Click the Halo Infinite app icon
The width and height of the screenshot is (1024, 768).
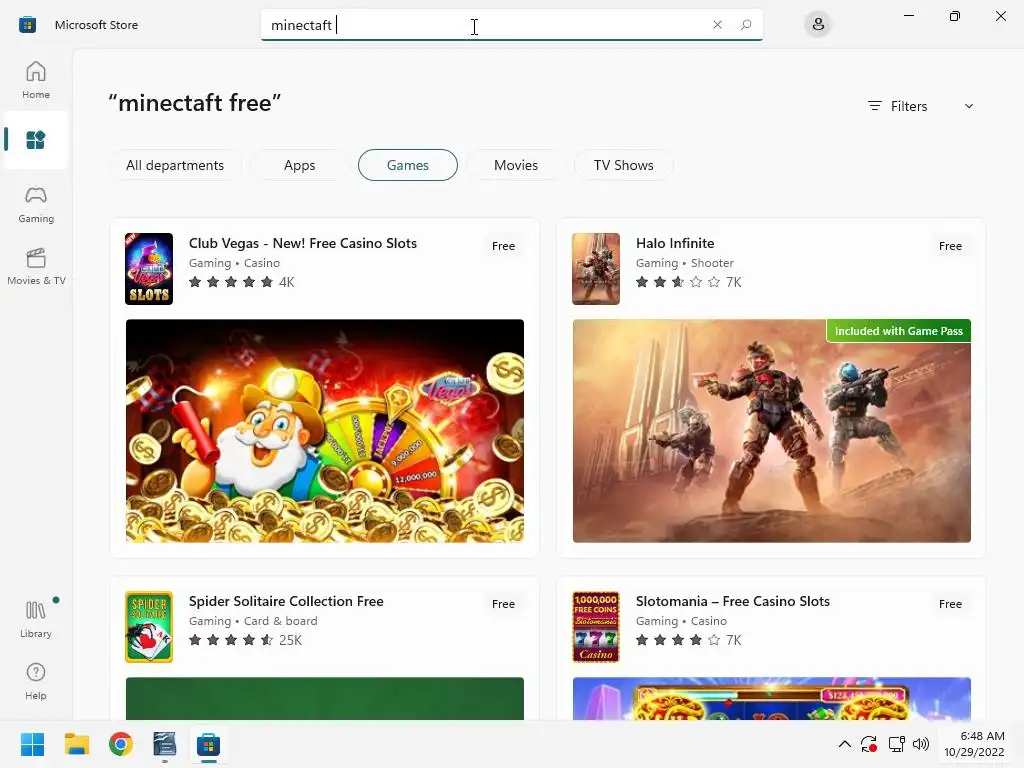596,268
